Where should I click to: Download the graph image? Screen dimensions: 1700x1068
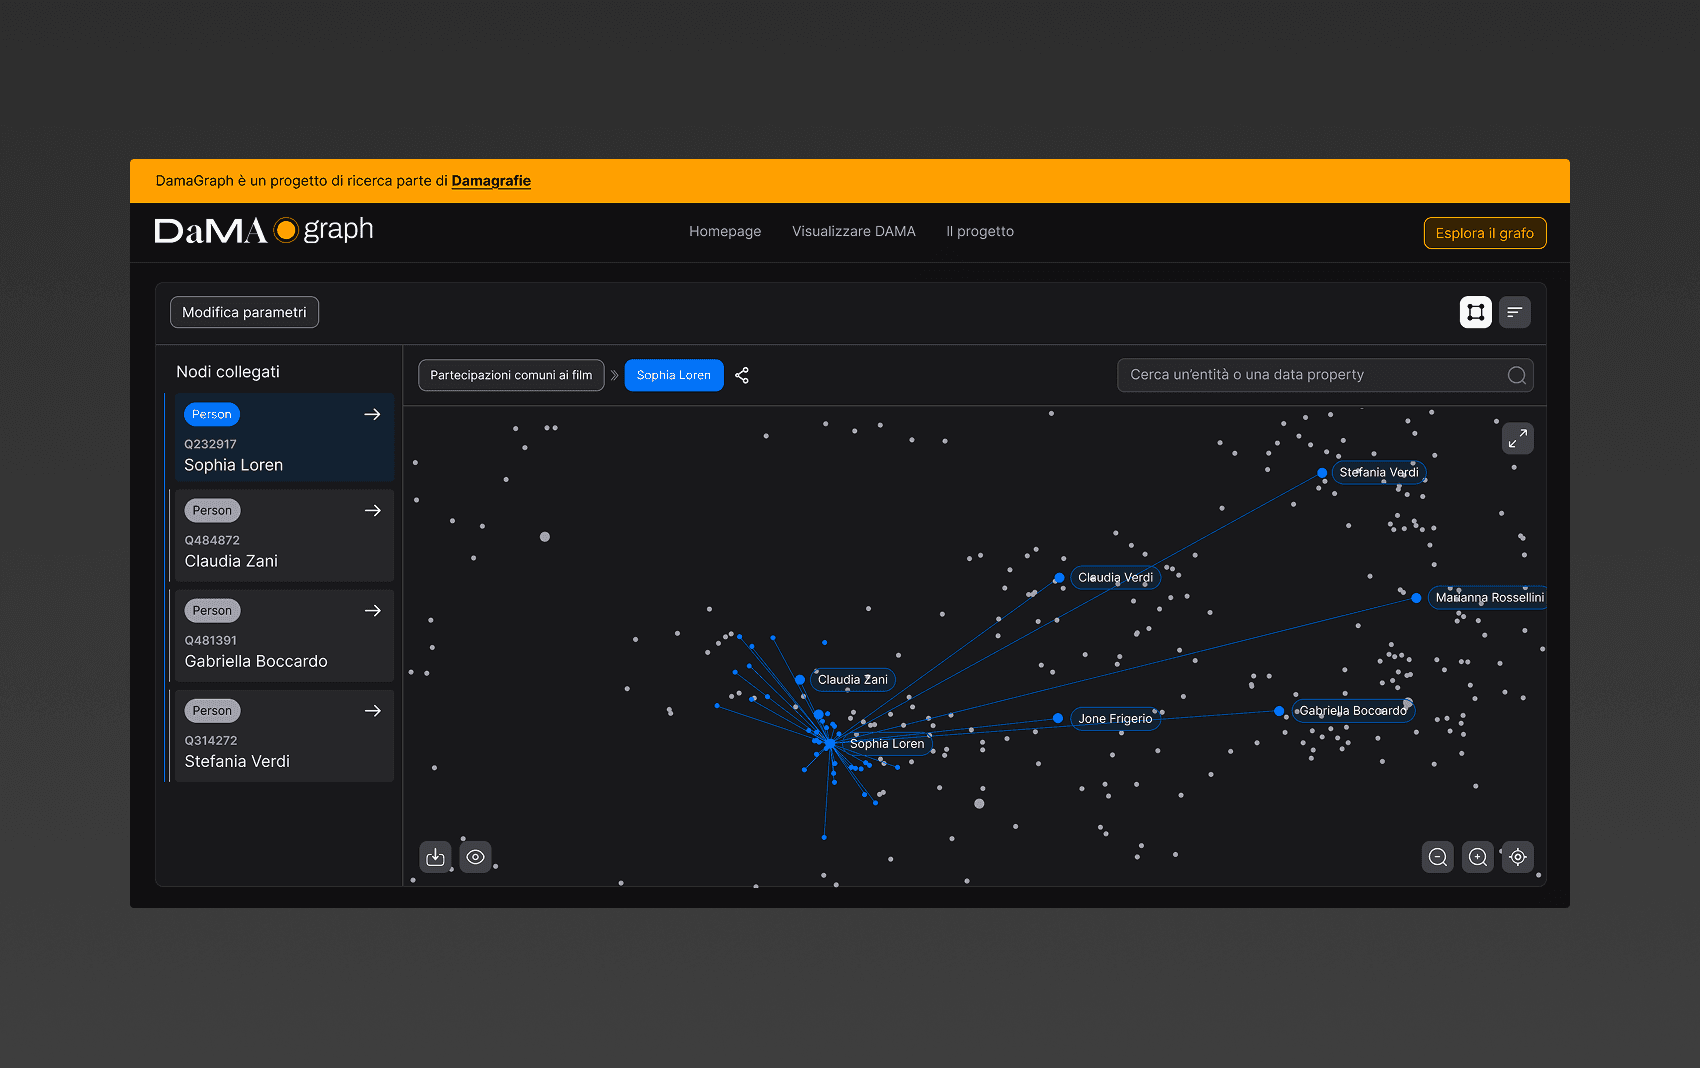[435, 857]
